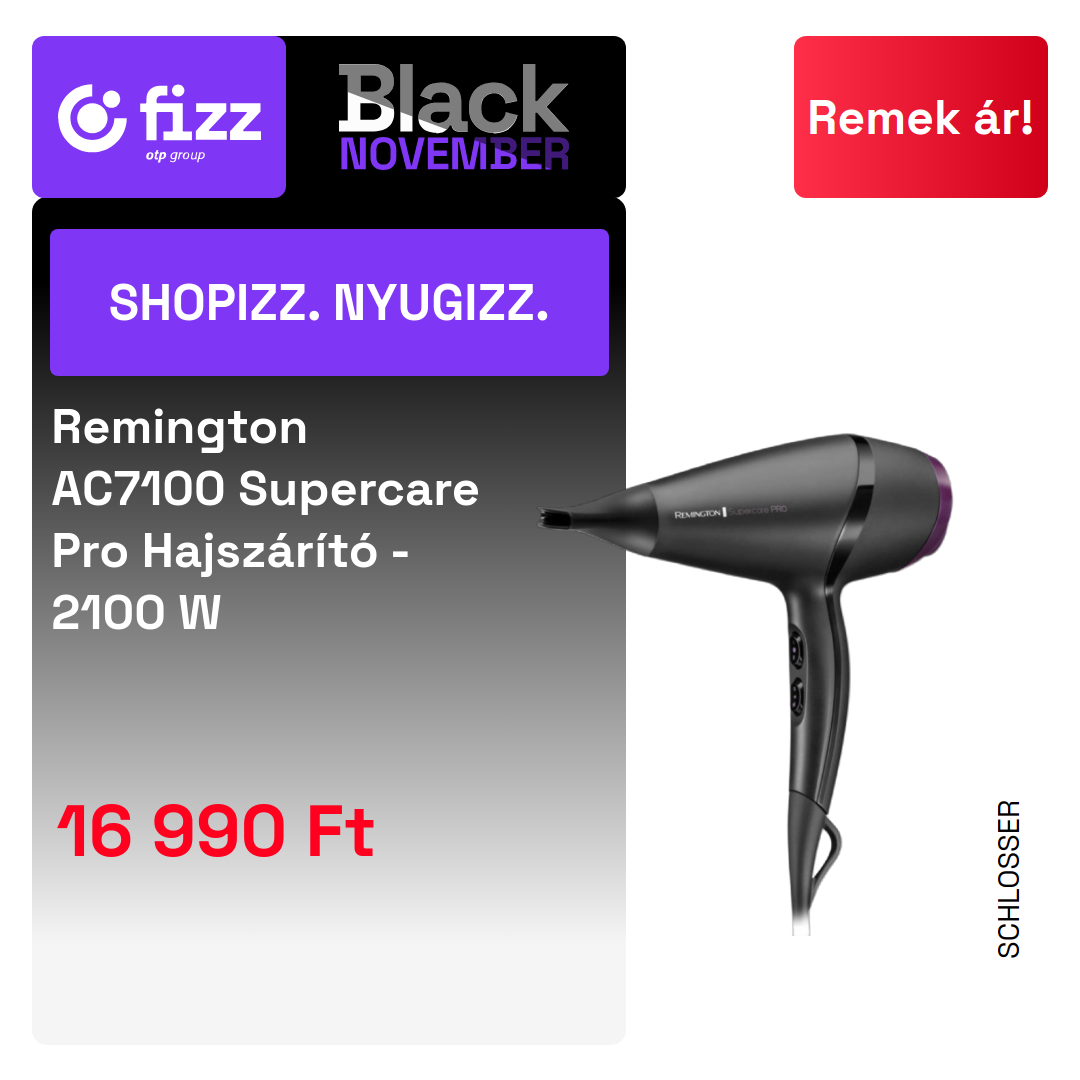Screen dimensions: 1080x1080
Task: Click the purple NOVEMBER text
Action: (455, 154)
